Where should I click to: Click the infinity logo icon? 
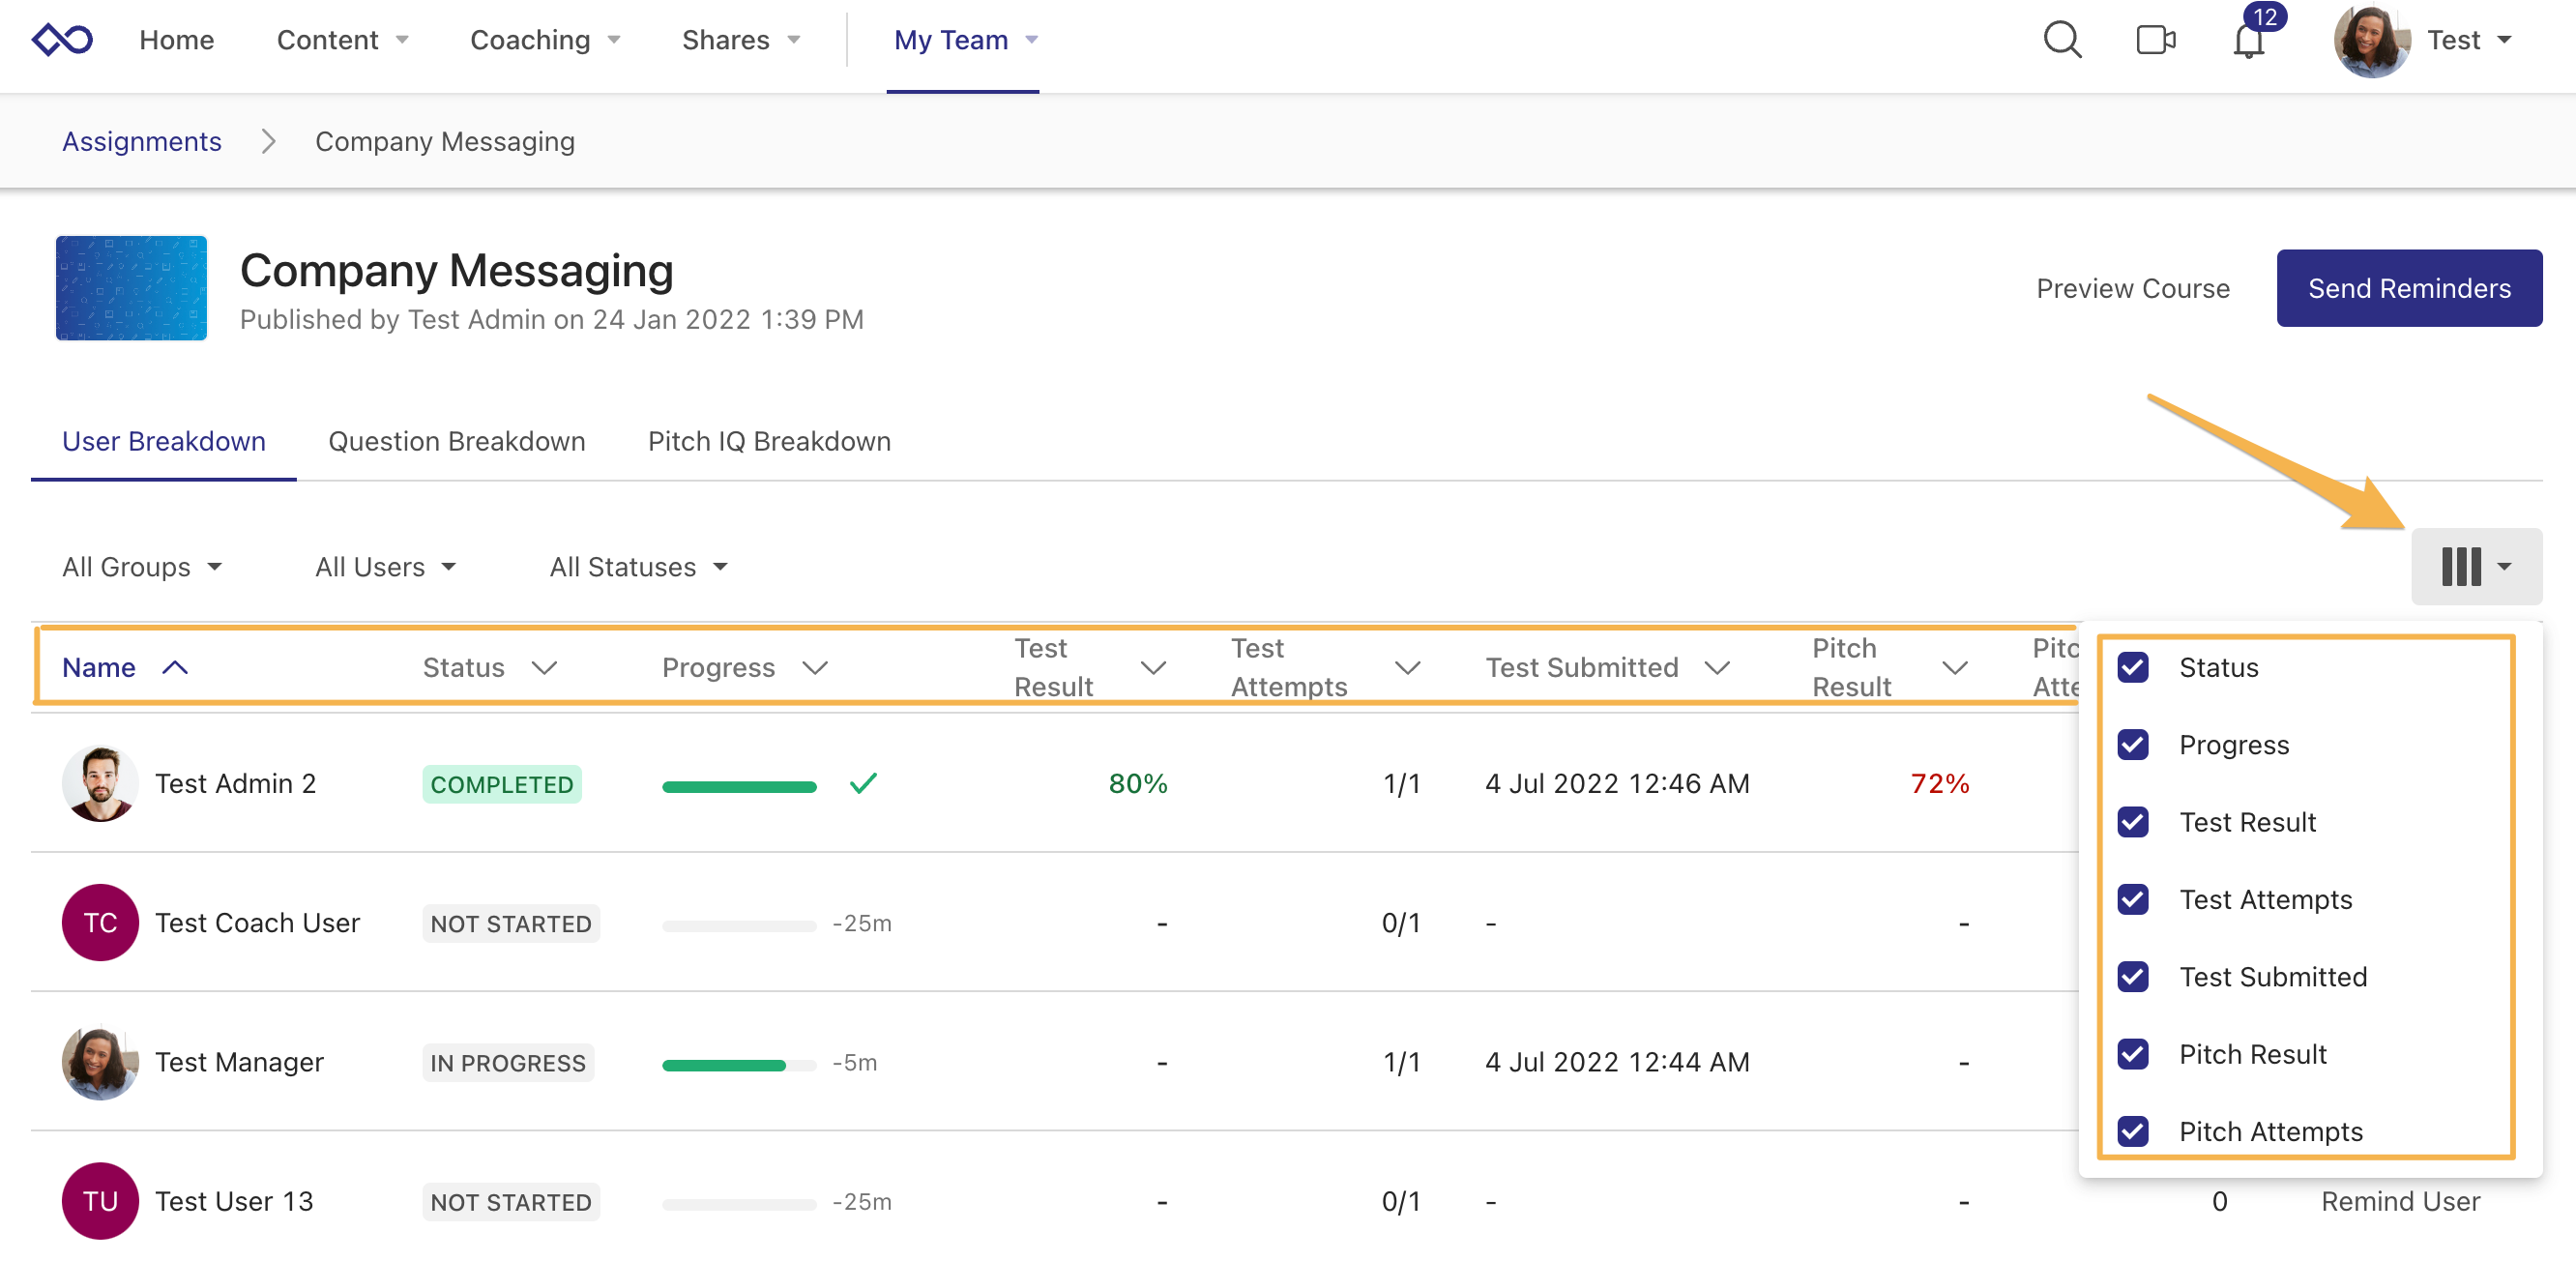tap(62, 39)
